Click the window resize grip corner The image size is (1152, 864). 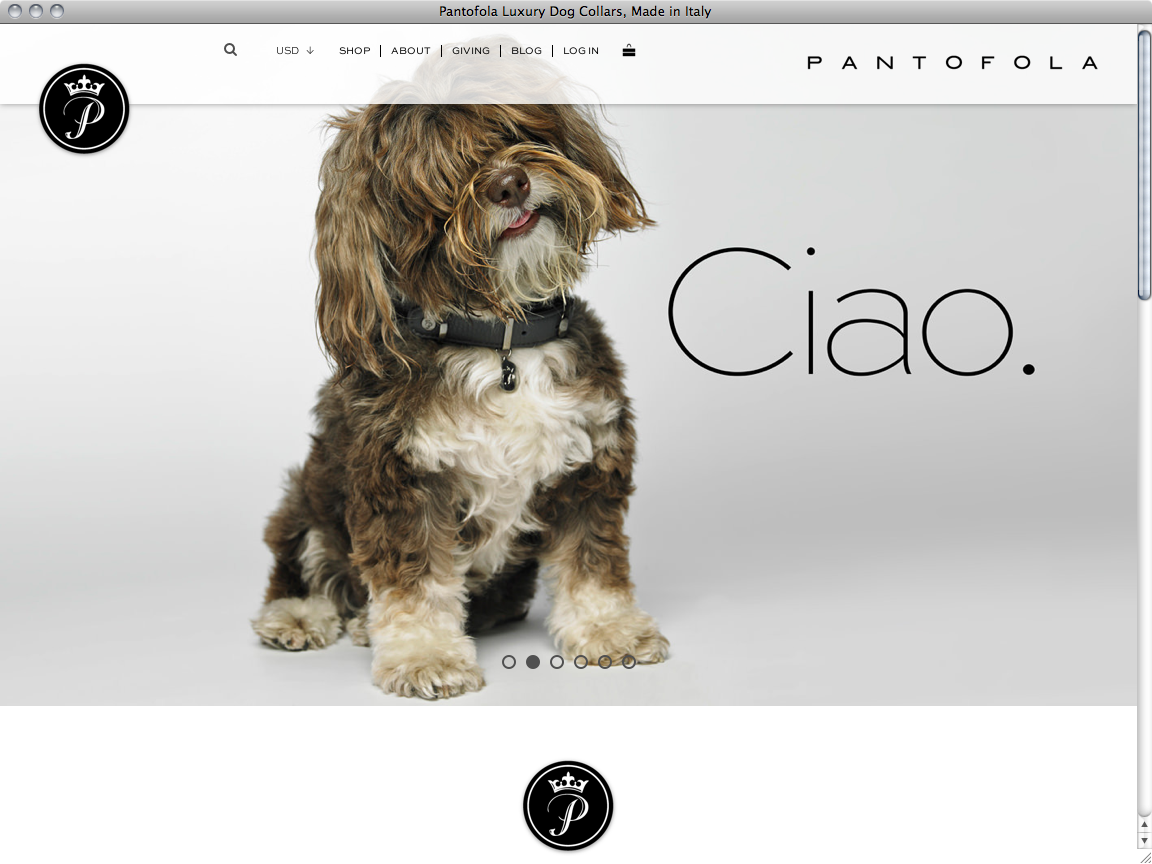point(1144,856)
